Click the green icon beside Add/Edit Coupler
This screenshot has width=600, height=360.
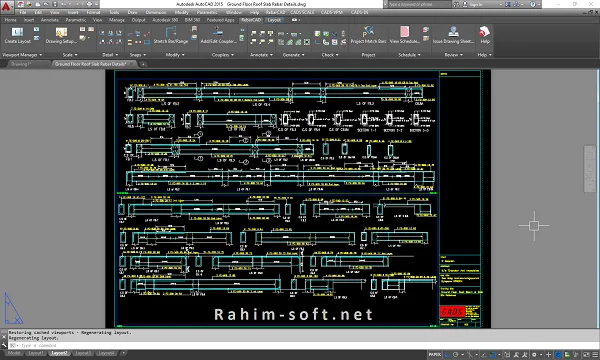pyautogui.click(x=241, y=37)
